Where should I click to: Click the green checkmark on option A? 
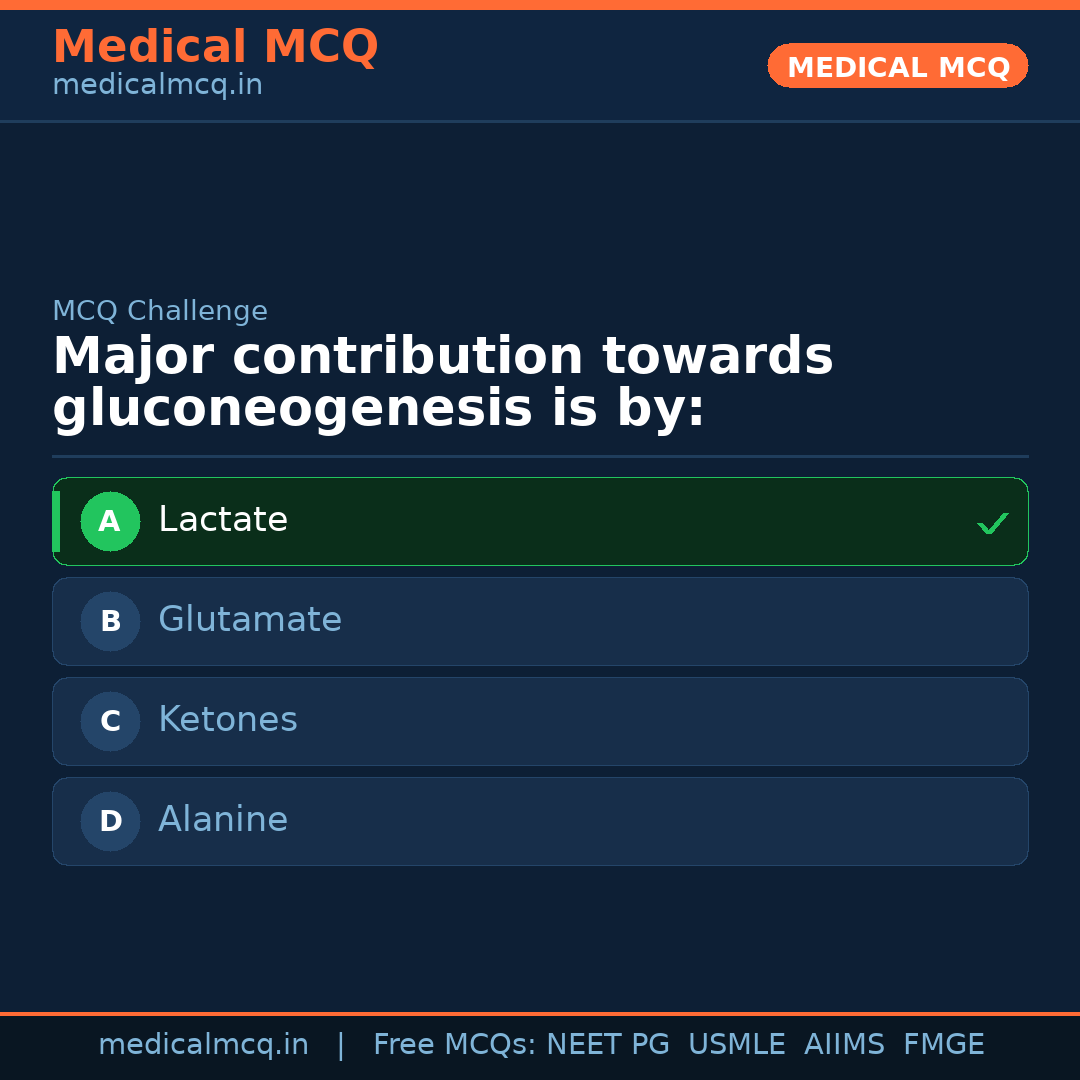(992, 522)
